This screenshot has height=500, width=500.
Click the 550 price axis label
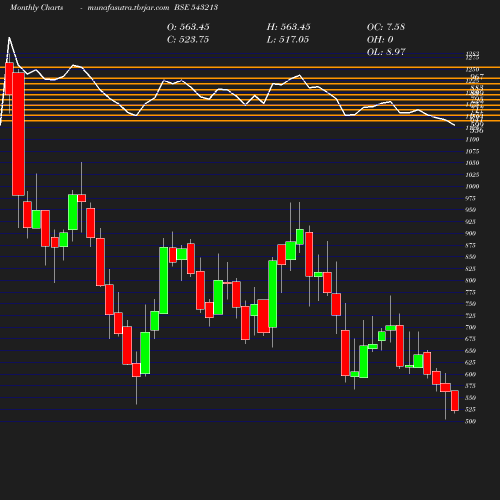pos(471,398)
